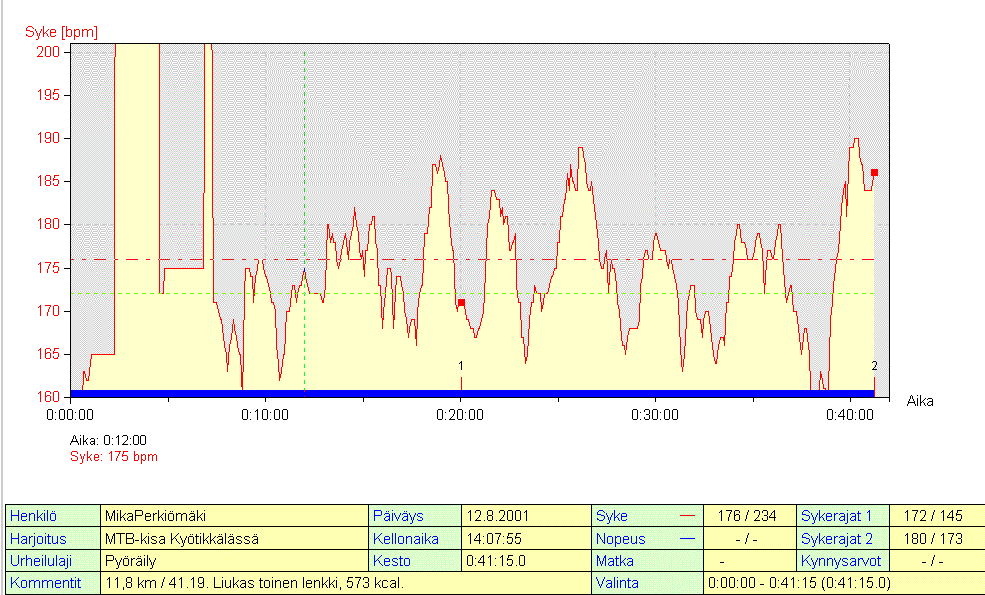This screenshot has width=985, height=595.
Task: Click the comment text starting with 11,8 km
Action: click(x=255, y=583)
